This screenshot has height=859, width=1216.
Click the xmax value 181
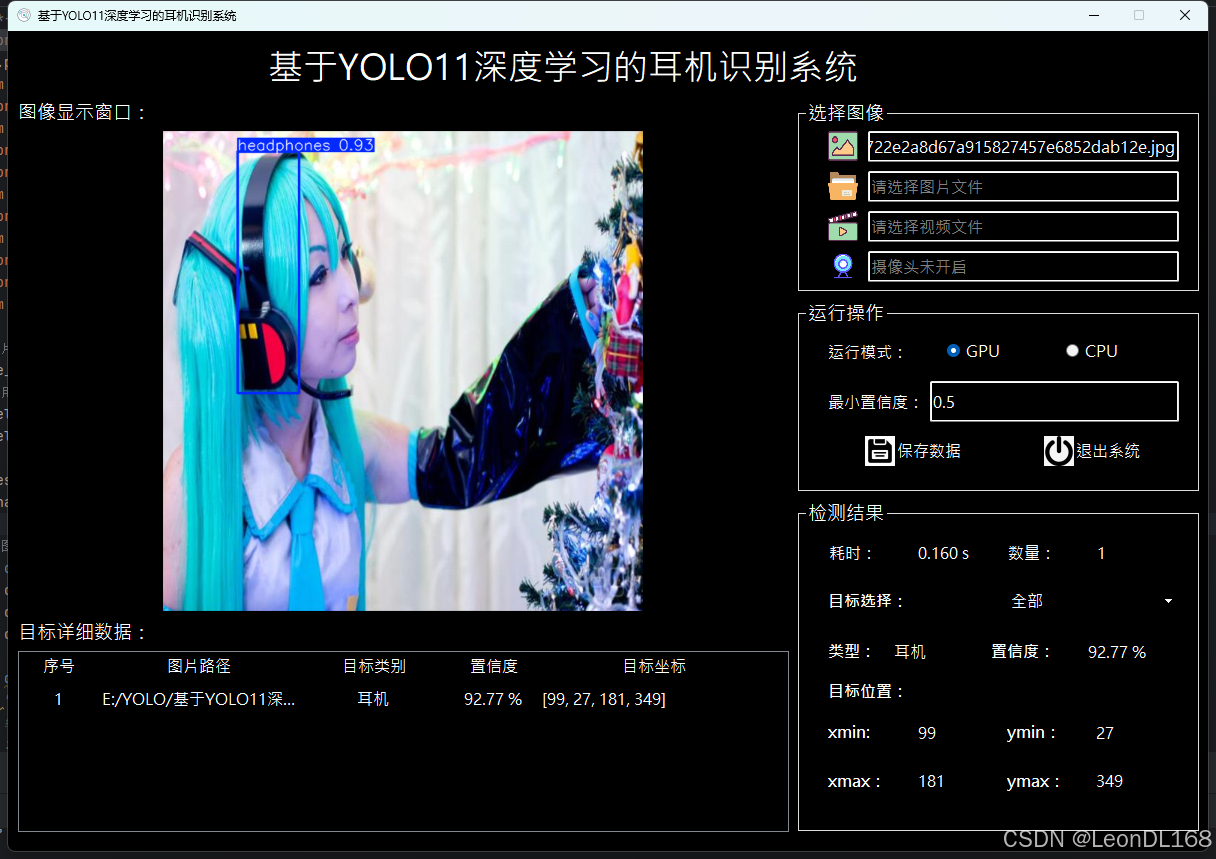[x=931, y=781]
